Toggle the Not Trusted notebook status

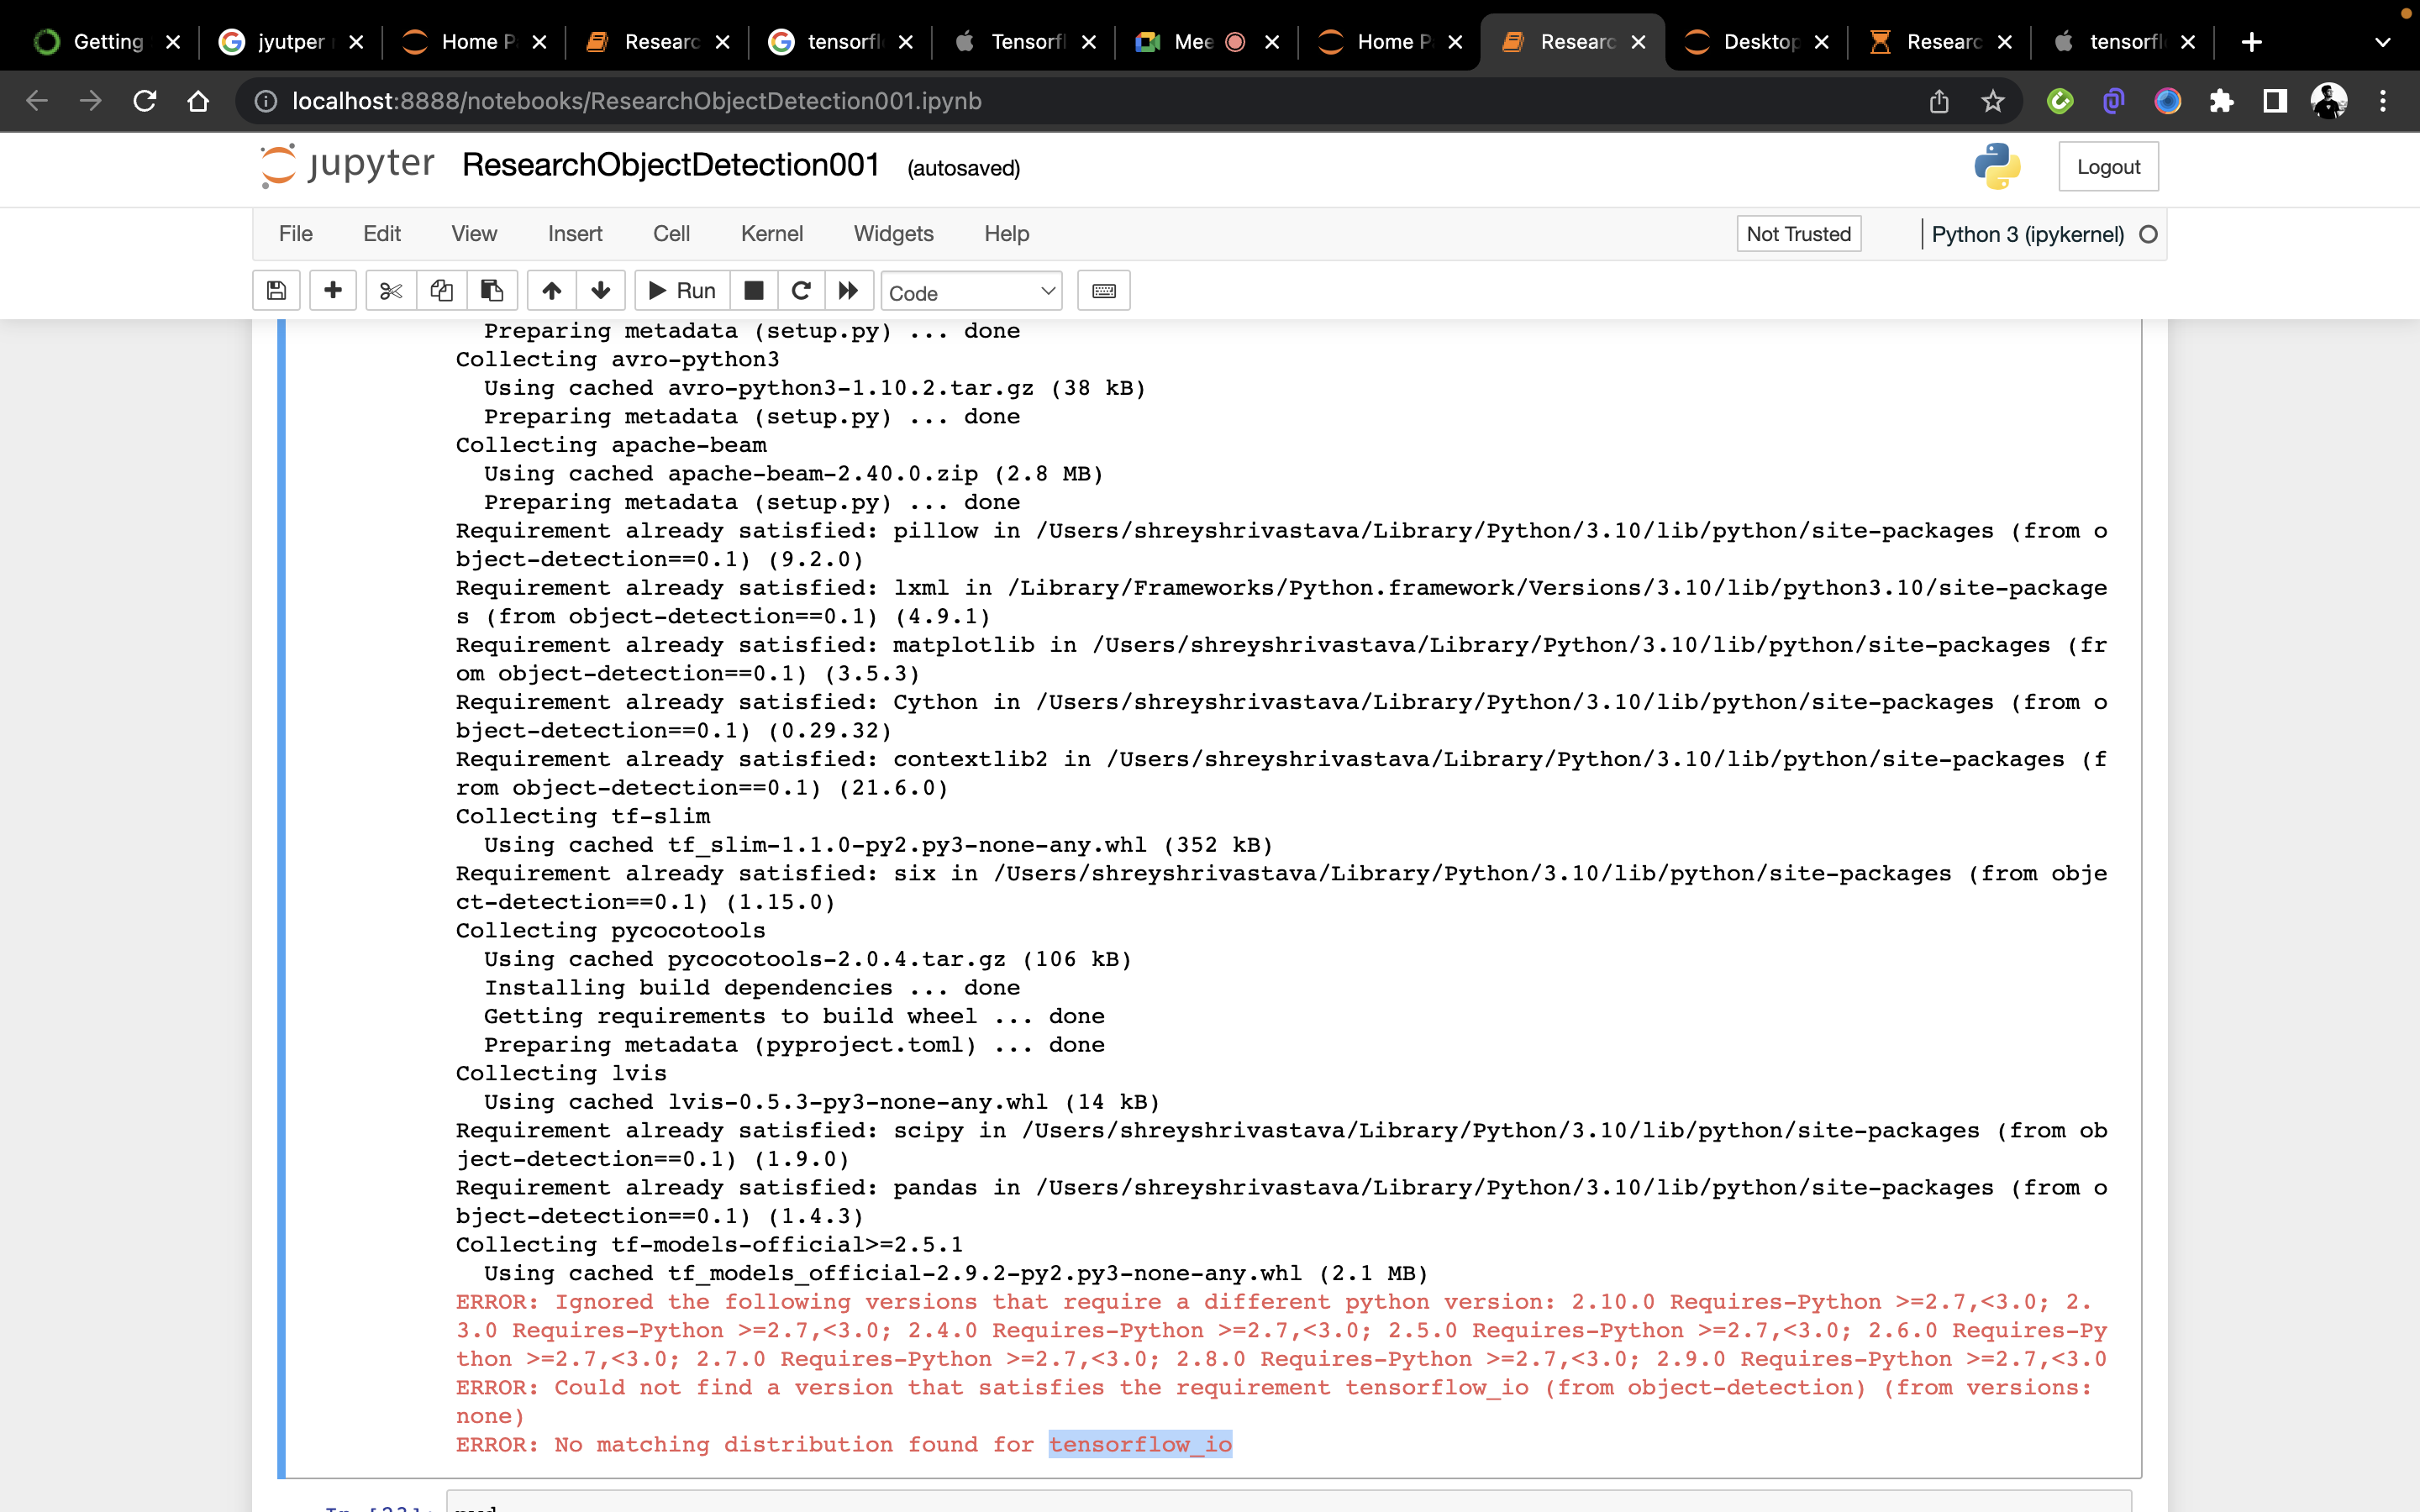tap(1798, 234)
